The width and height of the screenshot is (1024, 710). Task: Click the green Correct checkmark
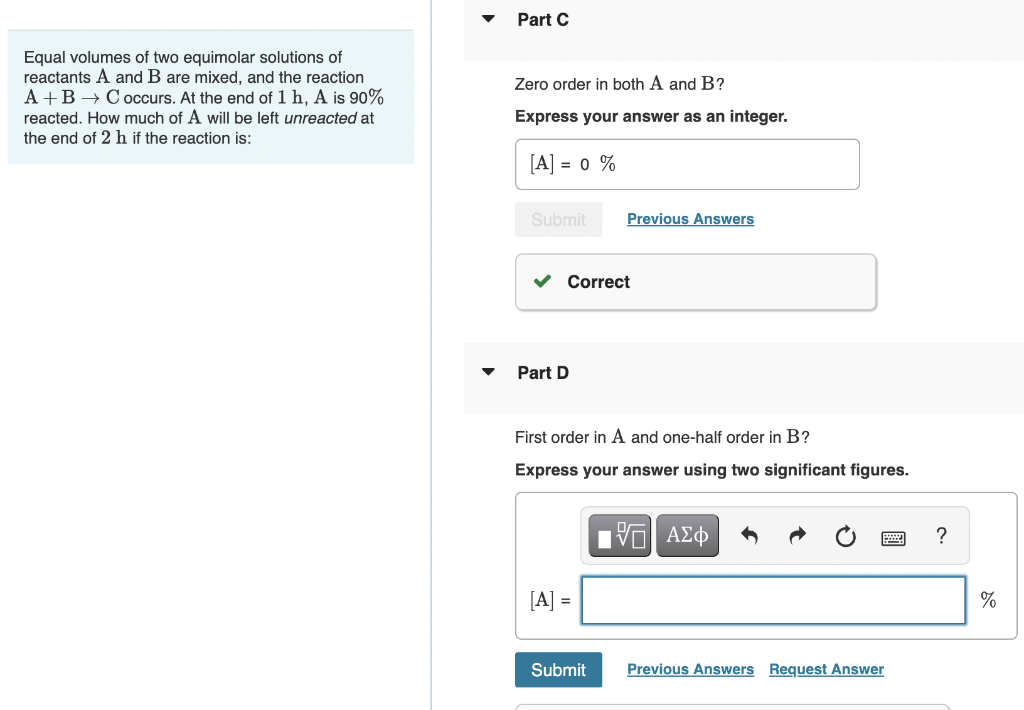pyautogui.click(x=541, y=281)
